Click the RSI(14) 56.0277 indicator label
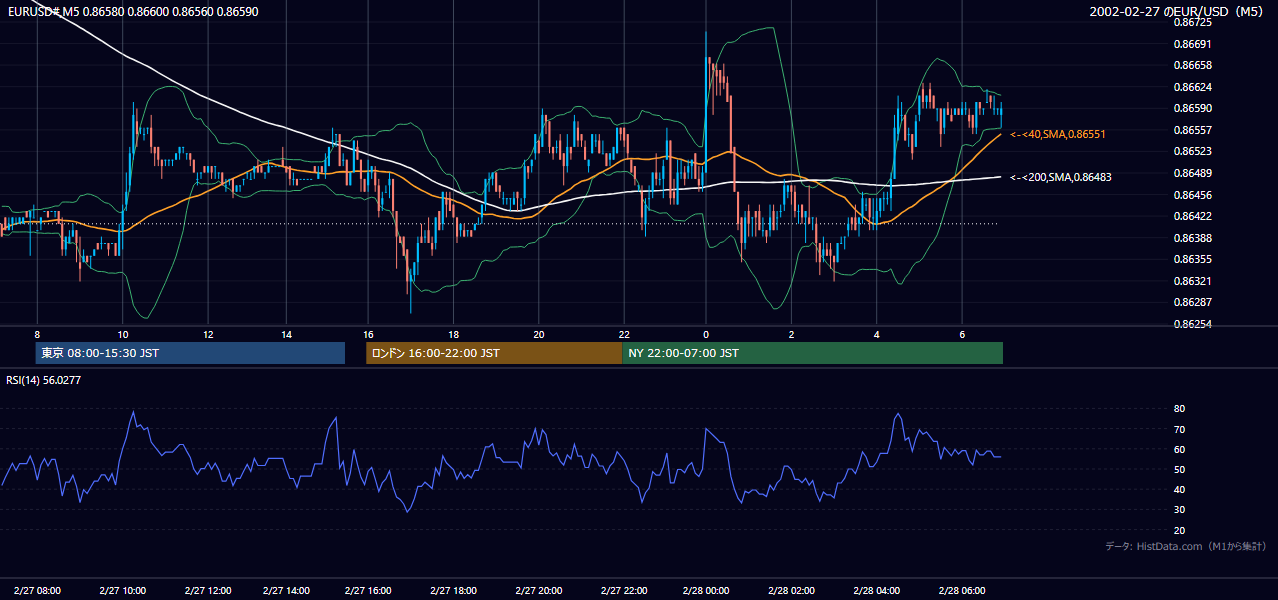The image size is (1278, 600). (44, 380)
